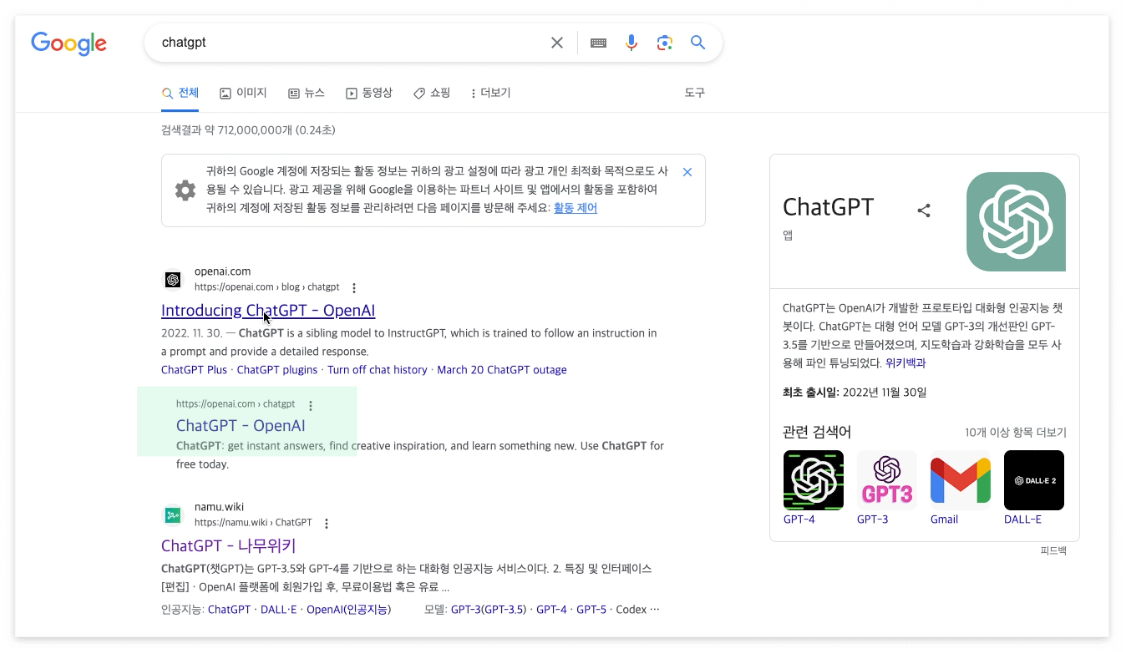Viewport: 1124px width, 652px height.
Task: Open the ChatGPT - OpenAI result
Action: (x=241, y=426)
